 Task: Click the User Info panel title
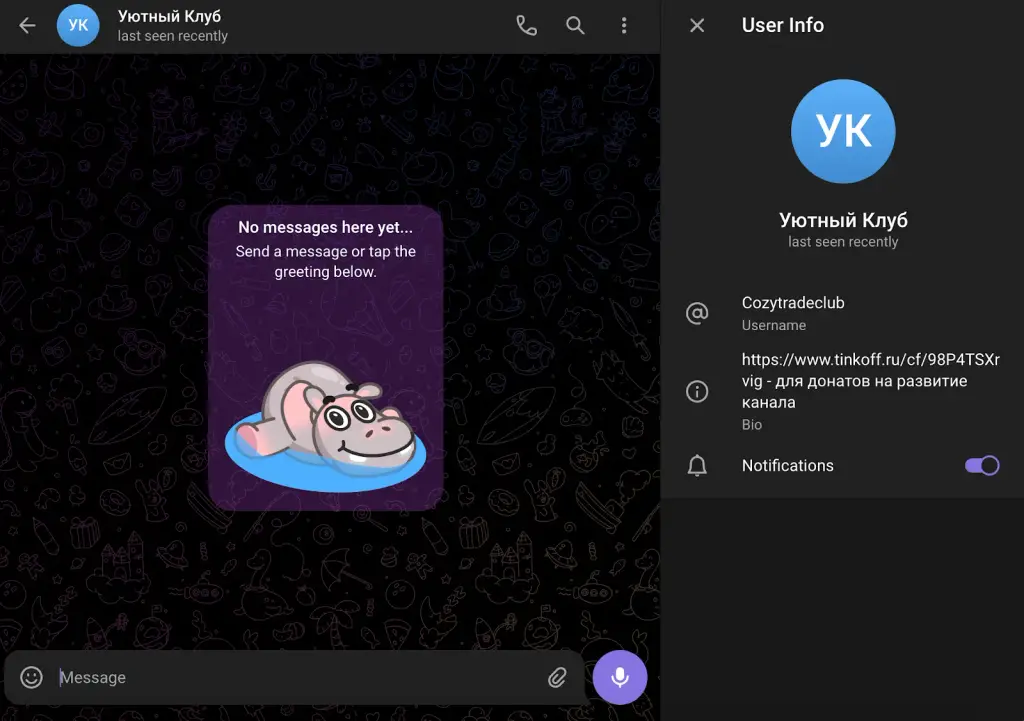(x=782, y=25)
